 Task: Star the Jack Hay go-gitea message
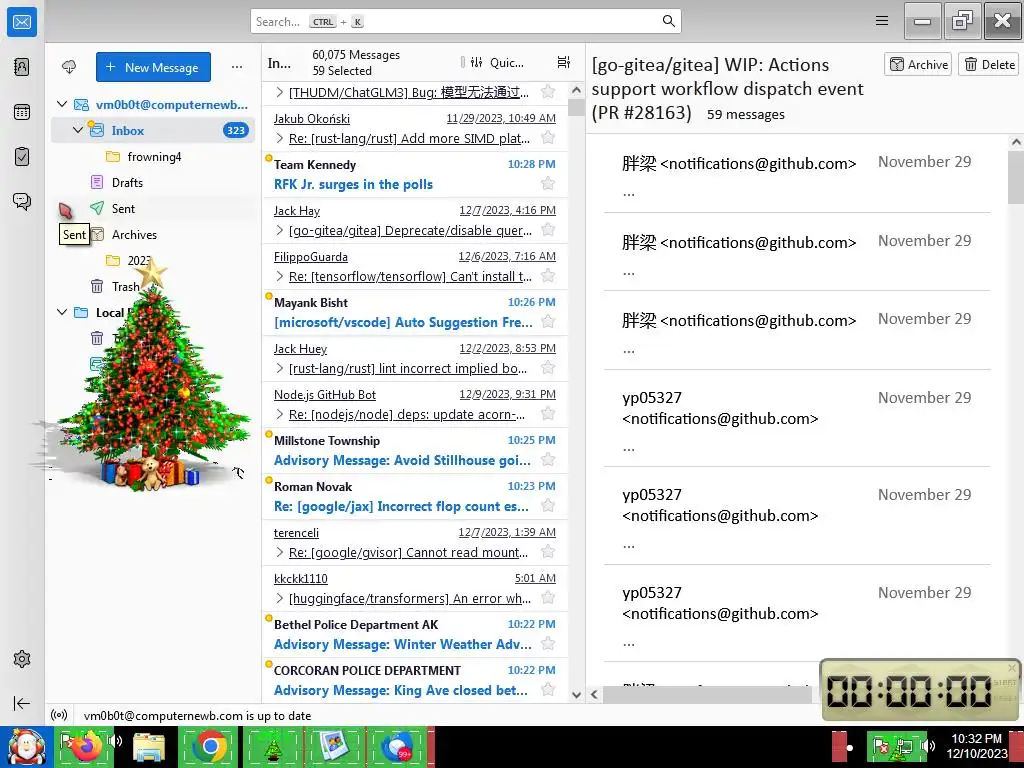(x=548, y=229)
